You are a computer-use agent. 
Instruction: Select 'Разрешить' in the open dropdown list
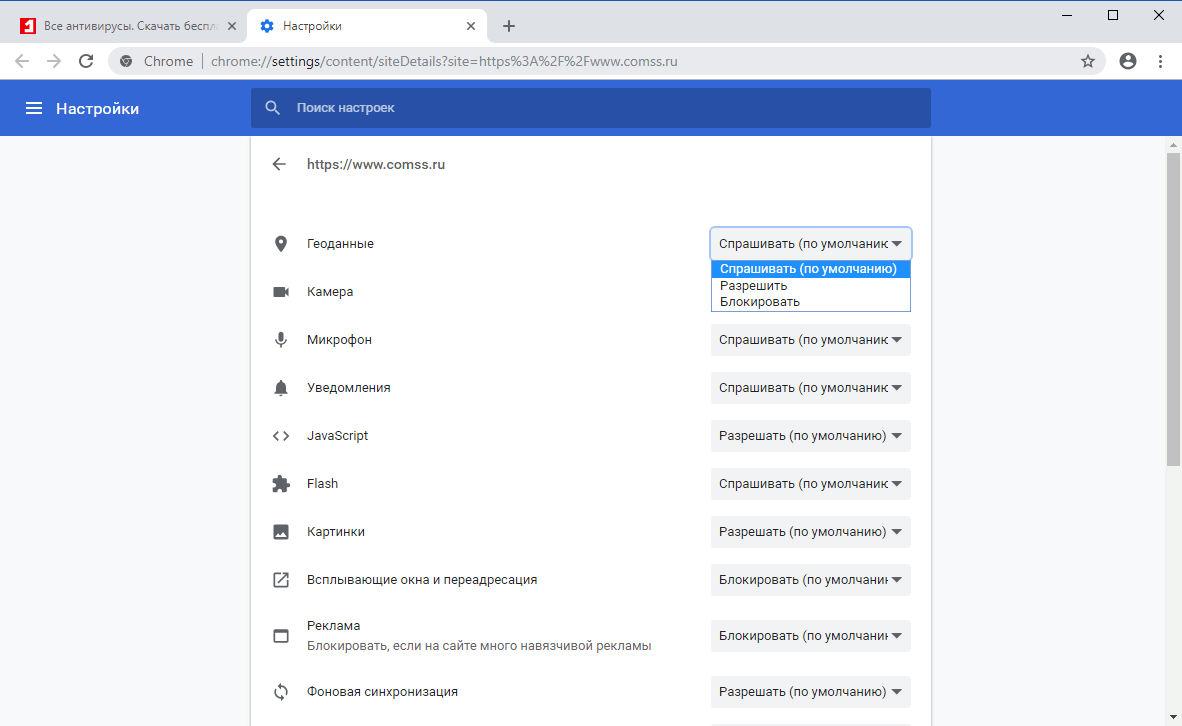click(754, 285)
